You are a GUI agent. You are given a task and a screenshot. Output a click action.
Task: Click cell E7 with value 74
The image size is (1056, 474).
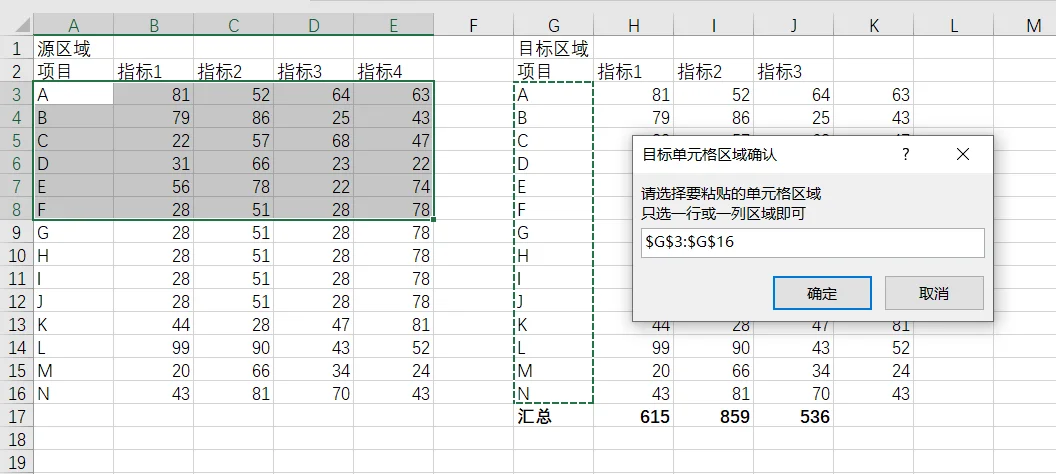click(x=394, y=187)
